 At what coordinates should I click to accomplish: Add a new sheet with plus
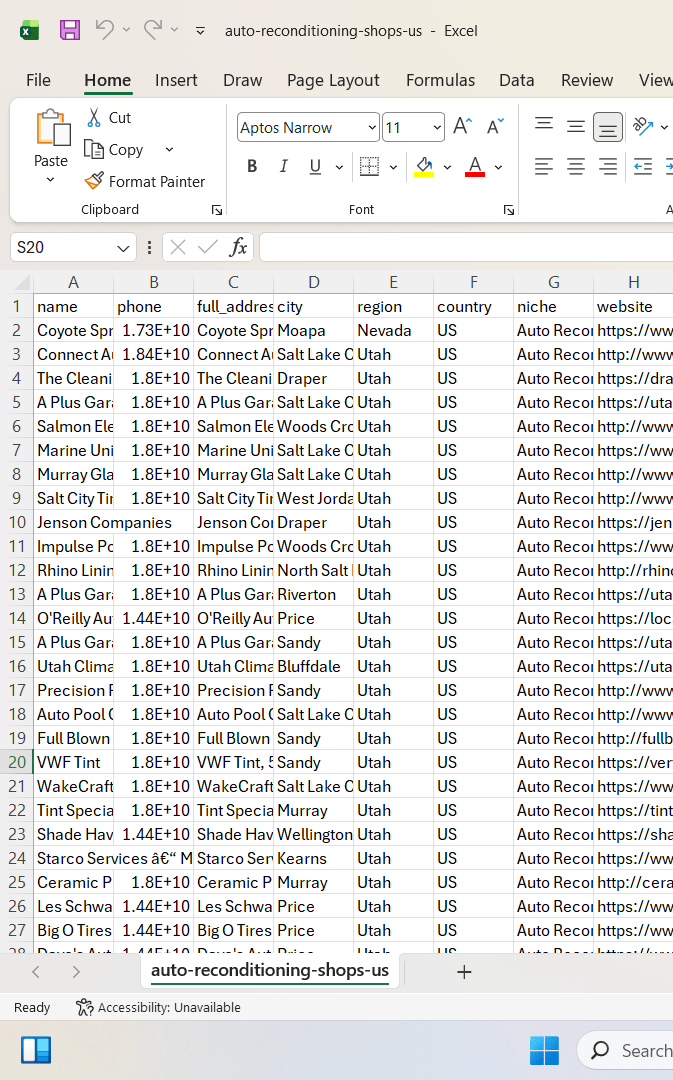tap(464, 972)
